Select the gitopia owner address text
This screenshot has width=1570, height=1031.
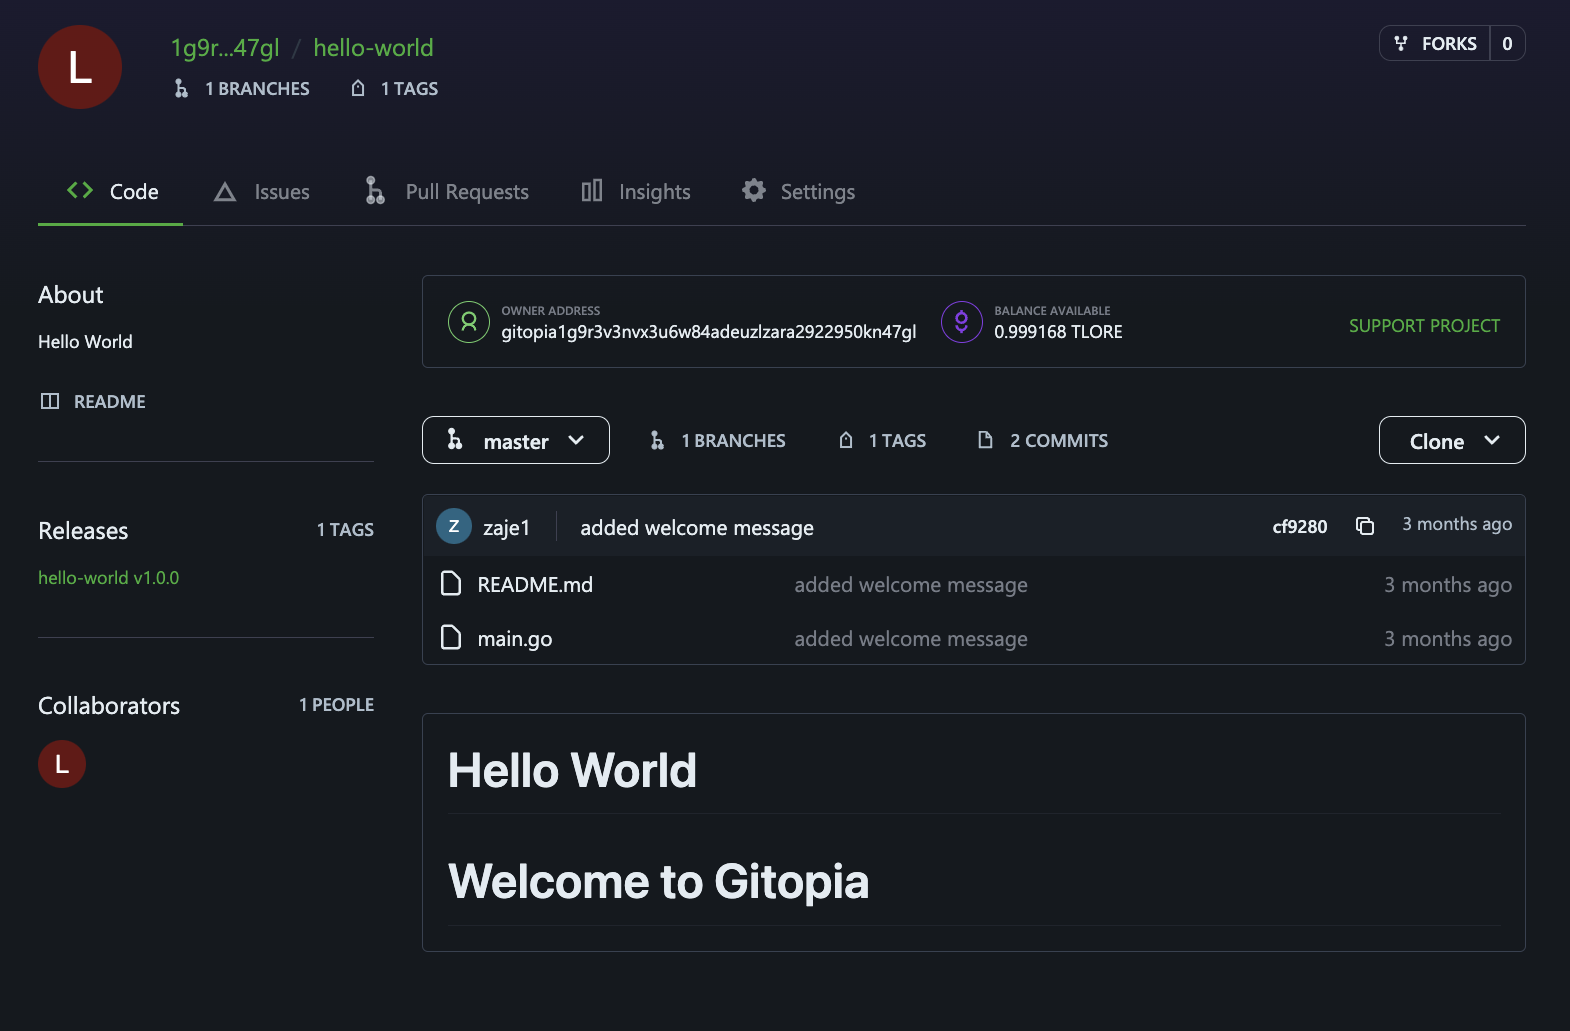pyautogui.click(x=708, y=332)
